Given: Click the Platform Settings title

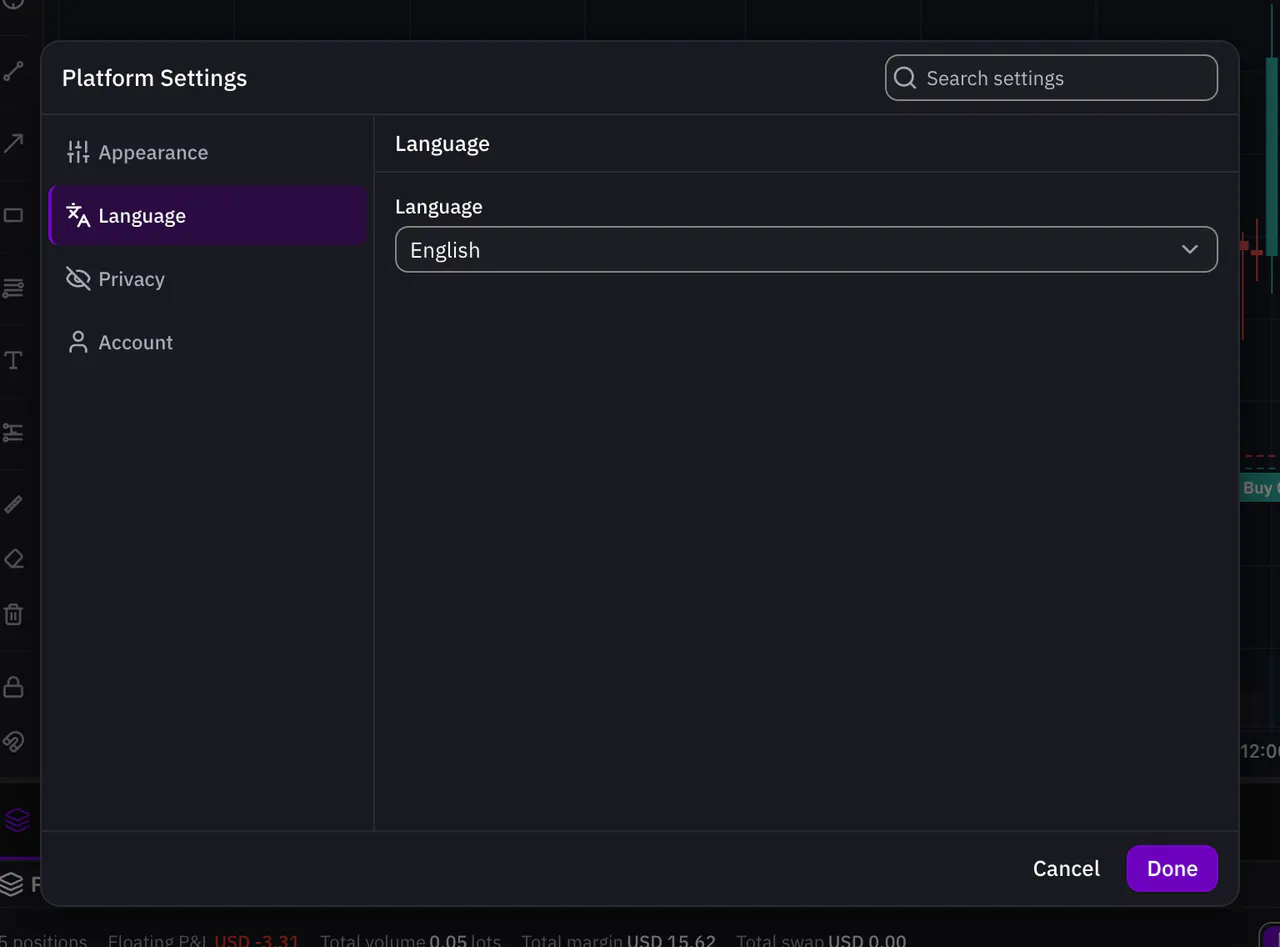Looking at the screenshot, I should click(154, 78).
